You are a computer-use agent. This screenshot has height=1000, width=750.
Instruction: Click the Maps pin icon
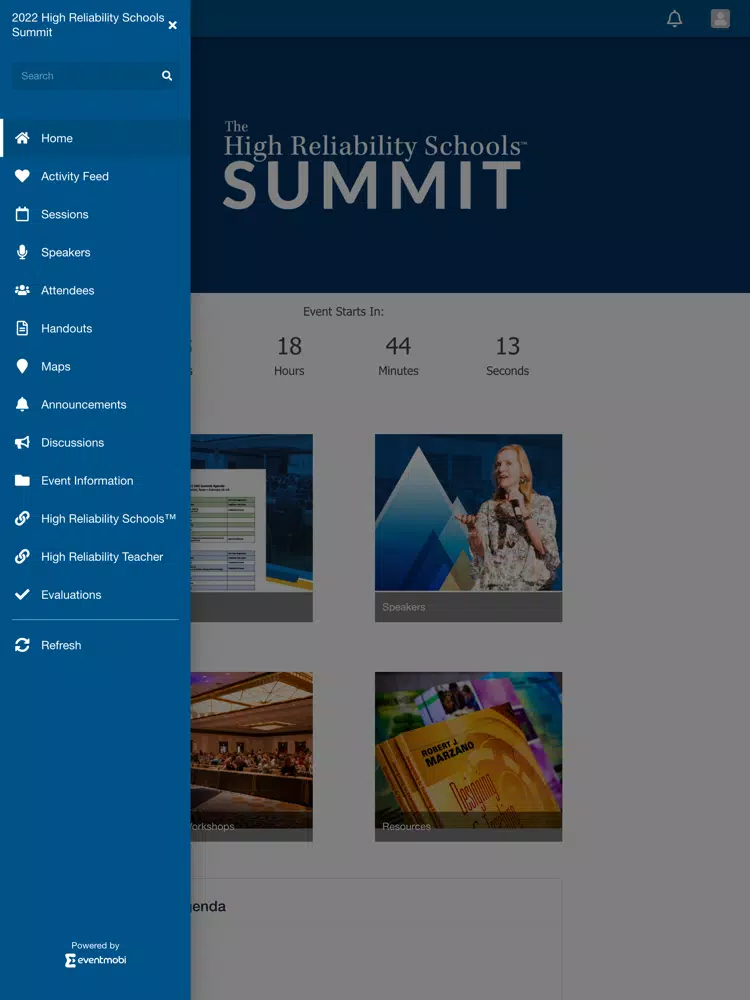[x=22, y=367]
